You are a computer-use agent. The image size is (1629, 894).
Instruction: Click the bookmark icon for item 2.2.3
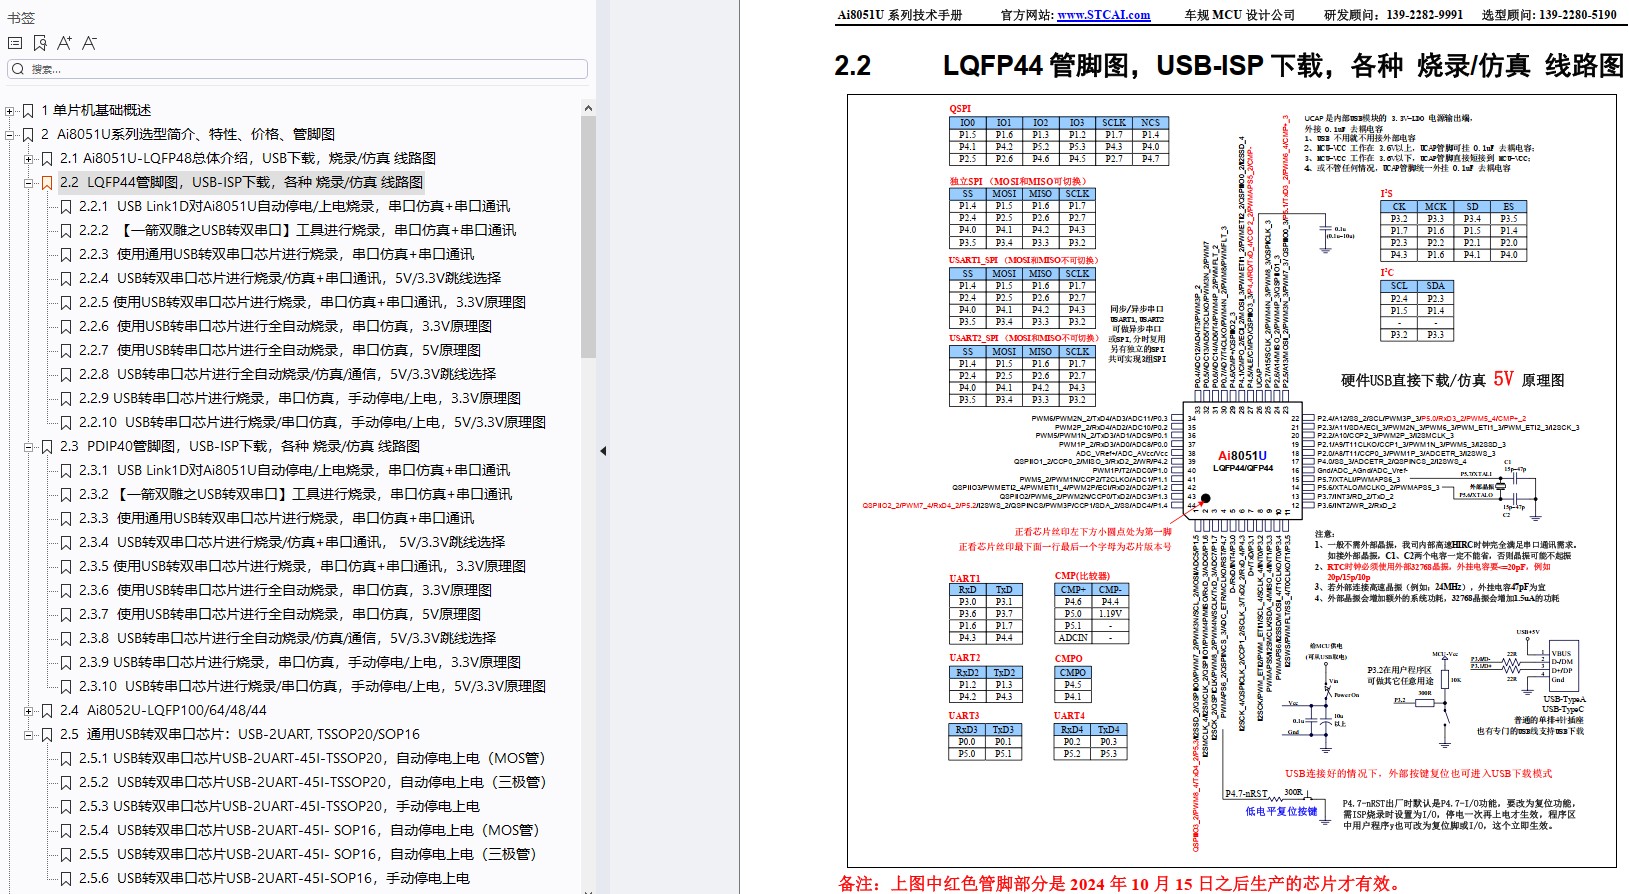[66, 254]
